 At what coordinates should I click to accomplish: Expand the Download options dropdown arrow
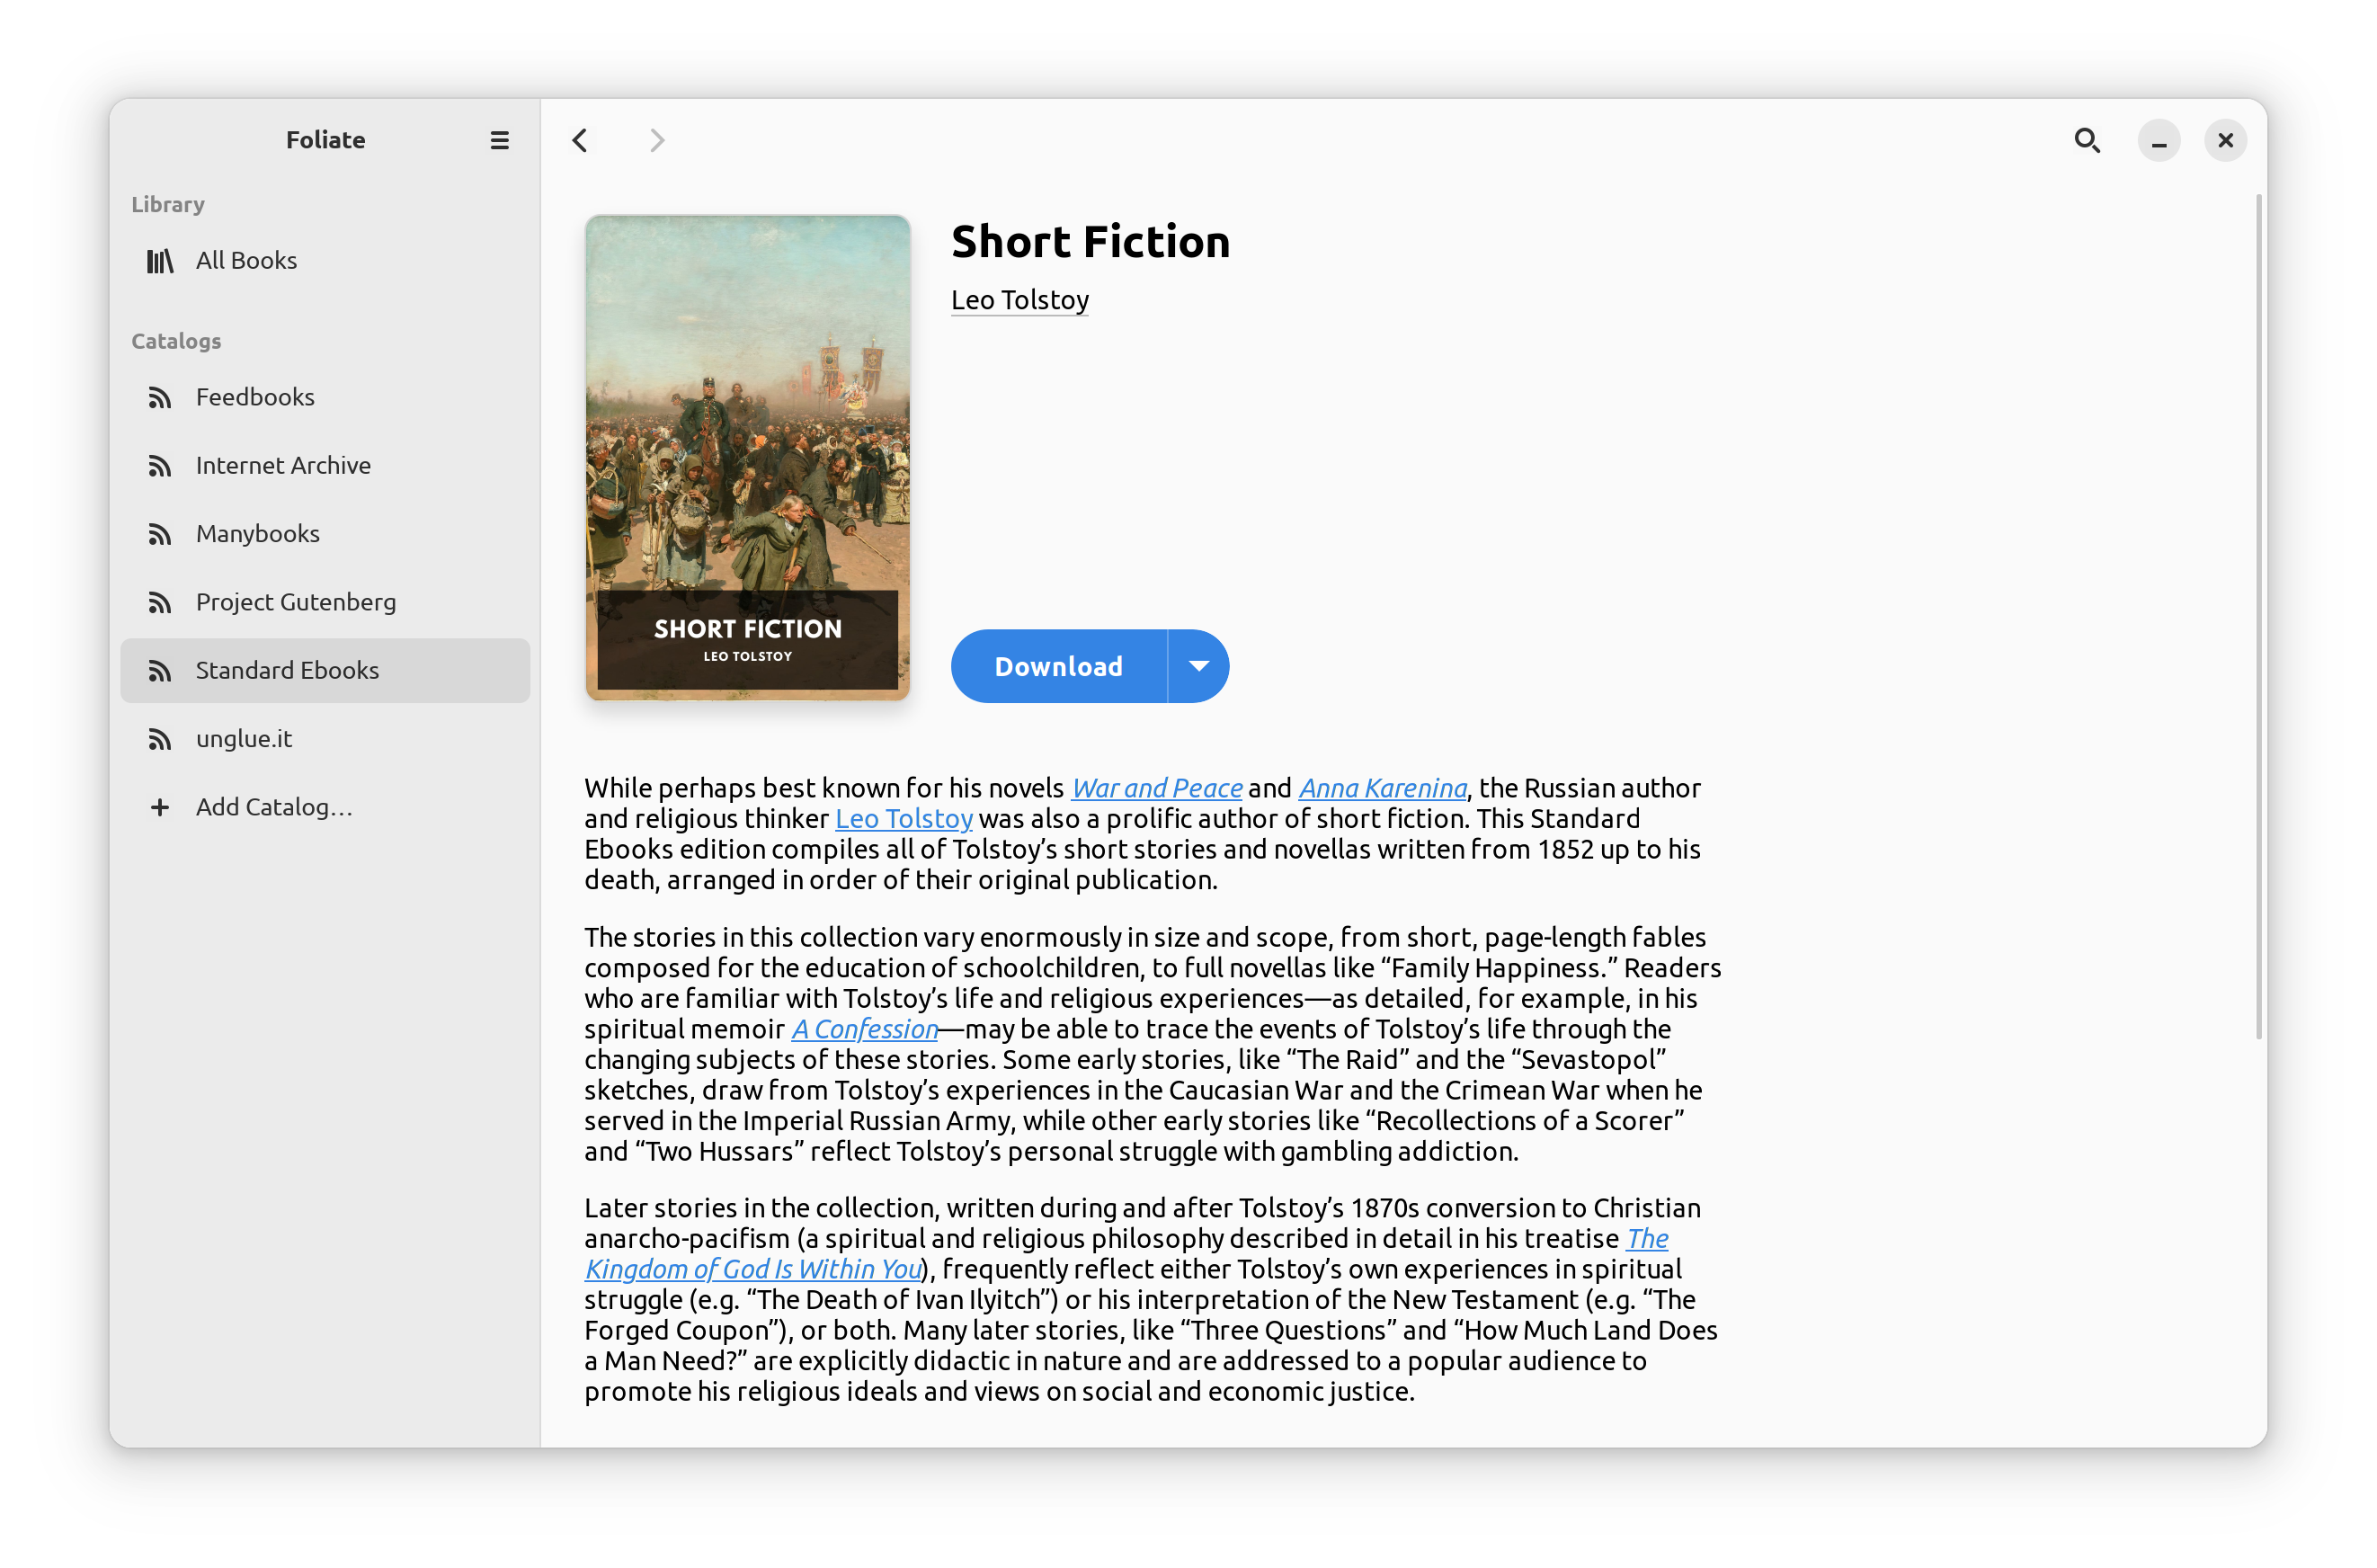[x=1198, y=666]
